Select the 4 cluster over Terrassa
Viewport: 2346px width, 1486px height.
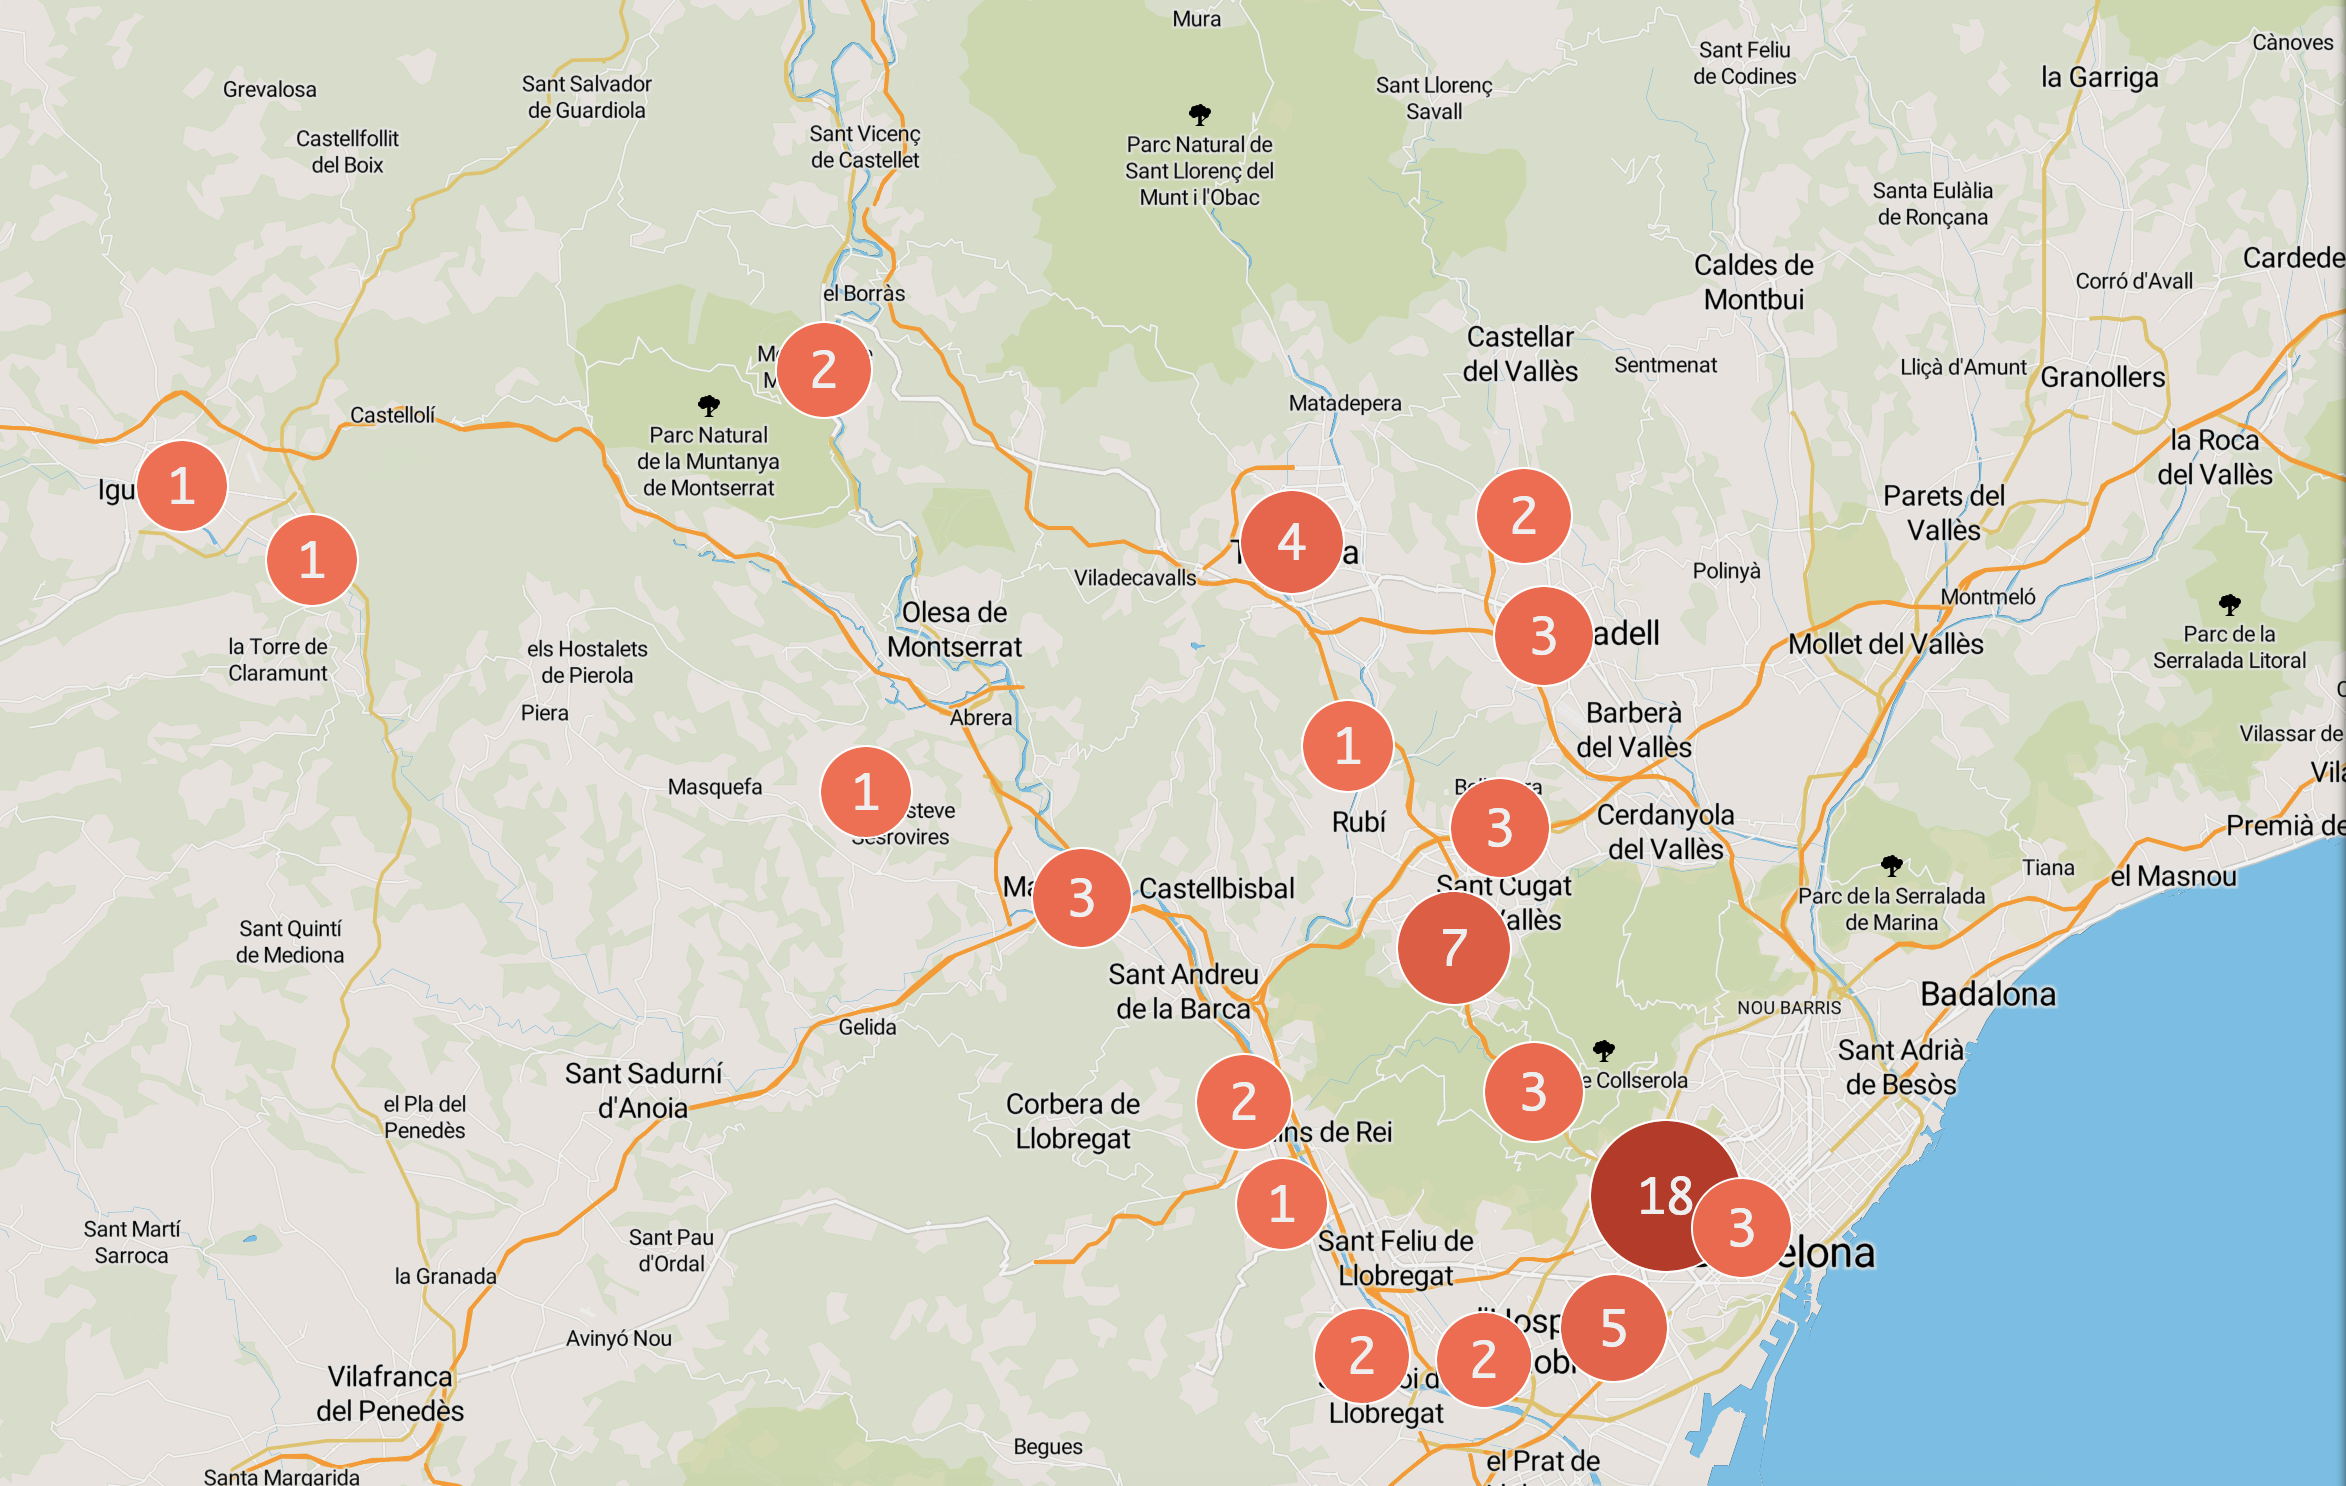pos(1291,541)
